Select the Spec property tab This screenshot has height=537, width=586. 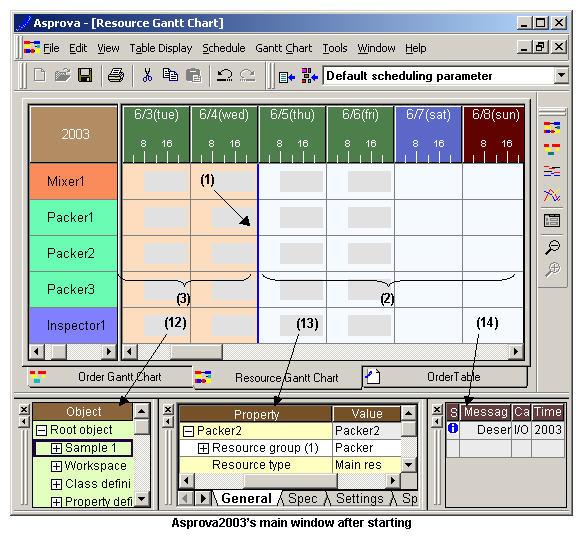[303, 499]
